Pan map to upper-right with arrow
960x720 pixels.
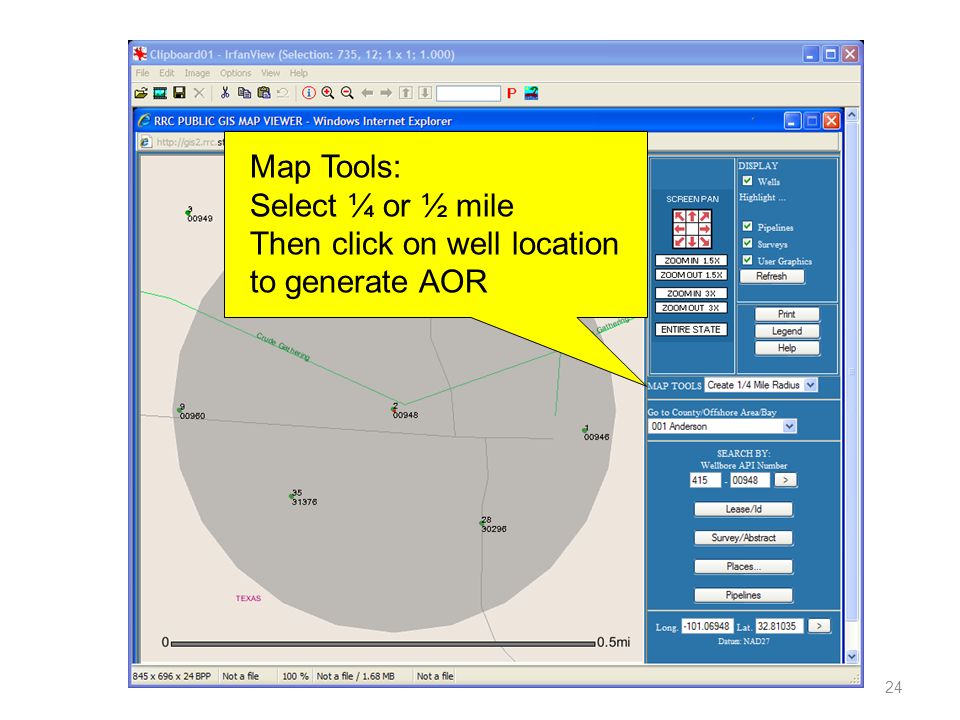pyautogui.click(x=705, y=217)
